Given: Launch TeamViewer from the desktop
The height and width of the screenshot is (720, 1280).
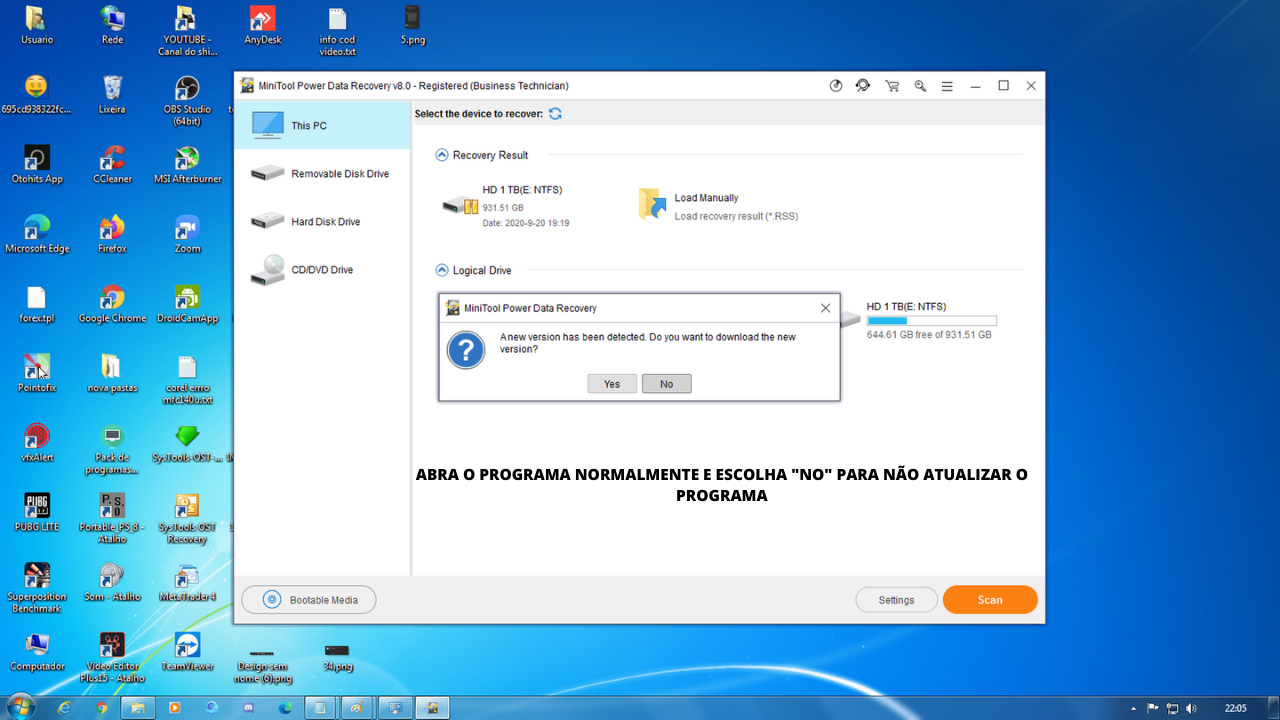Looking at the screenshot, I should pos(187,651).
